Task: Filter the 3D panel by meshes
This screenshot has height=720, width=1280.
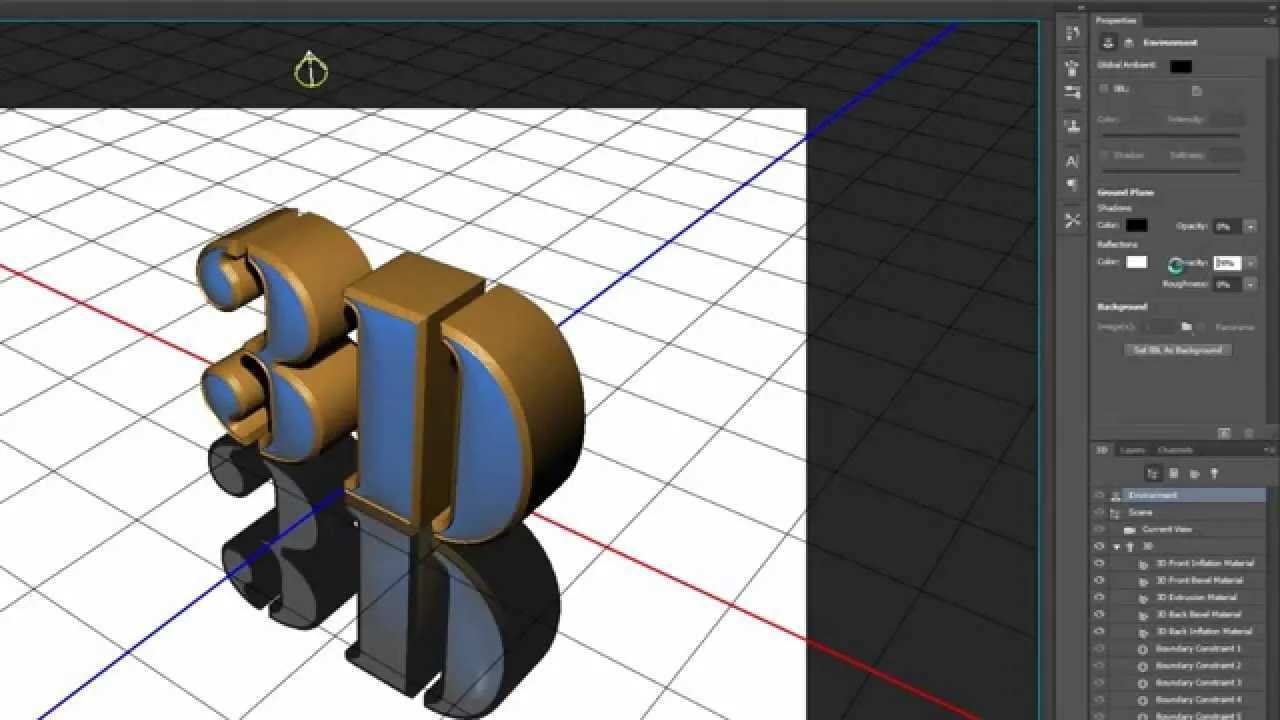Action: (1174, 473)
